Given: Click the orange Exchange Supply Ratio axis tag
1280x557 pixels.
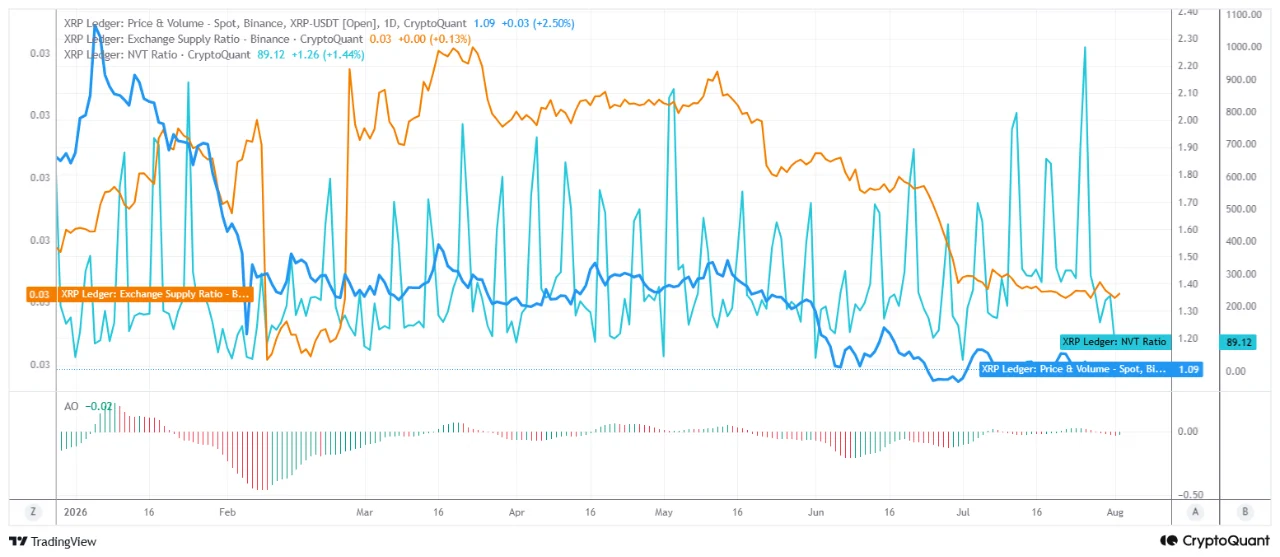Looking at the screenshot, I should (x=139, y=295).
